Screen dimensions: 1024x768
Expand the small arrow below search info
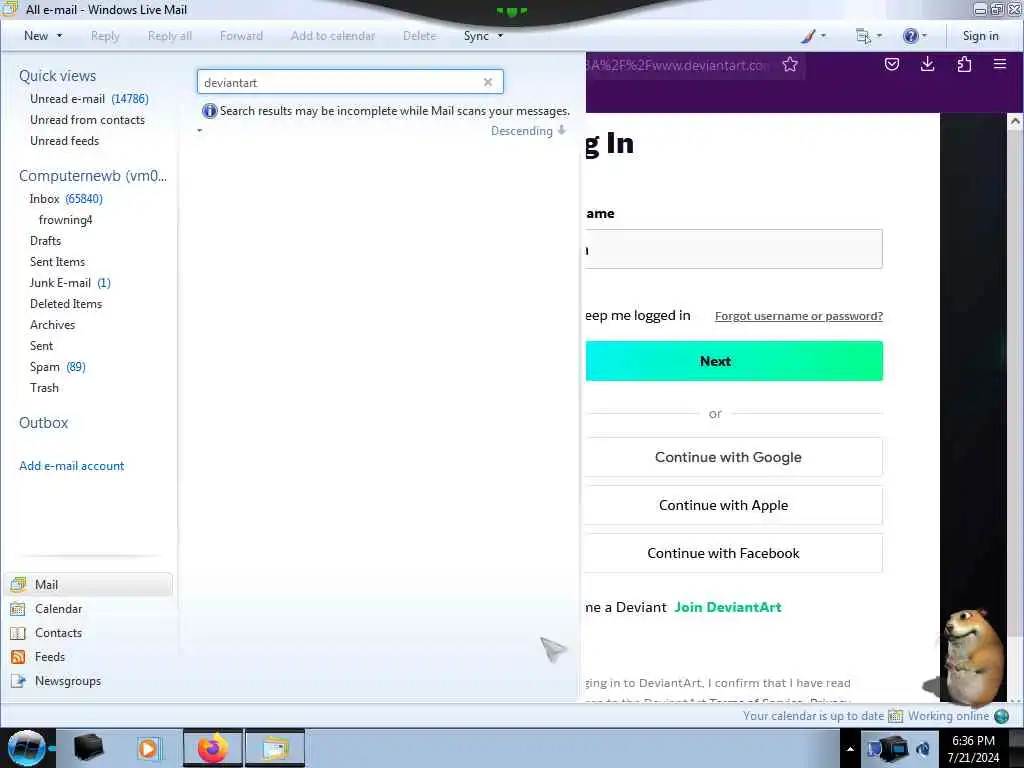click(200, 131)
